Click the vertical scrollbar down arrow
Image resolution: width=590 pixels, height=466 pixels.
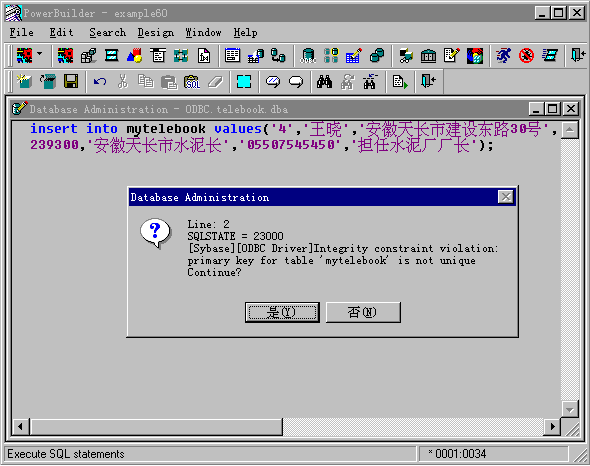pos(569,409)
